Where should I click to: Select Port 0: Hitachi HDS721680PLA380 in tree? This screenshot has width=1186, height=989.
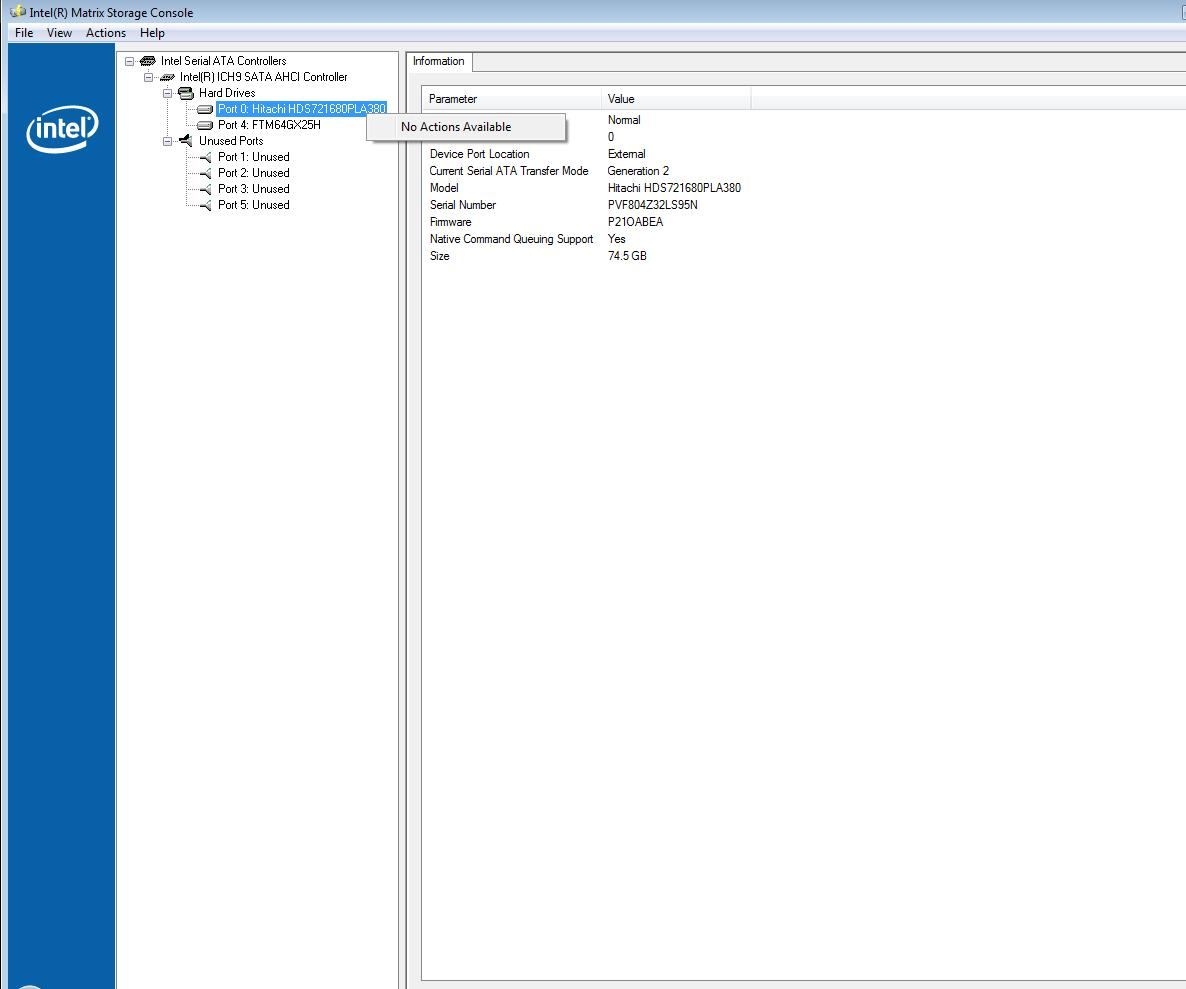pyautogui.click(x=302, y=109)
